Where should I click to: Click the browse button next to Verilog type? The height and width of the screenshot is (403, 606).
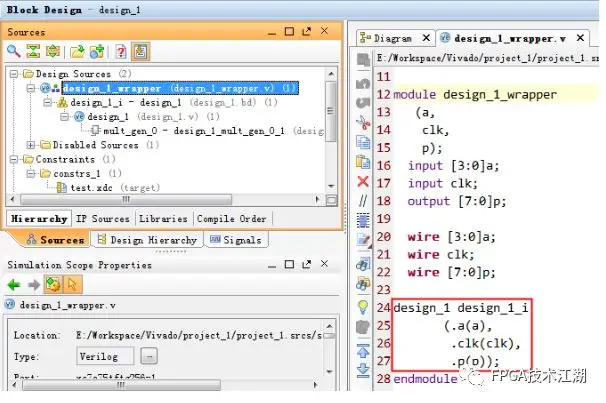point(148,356)
